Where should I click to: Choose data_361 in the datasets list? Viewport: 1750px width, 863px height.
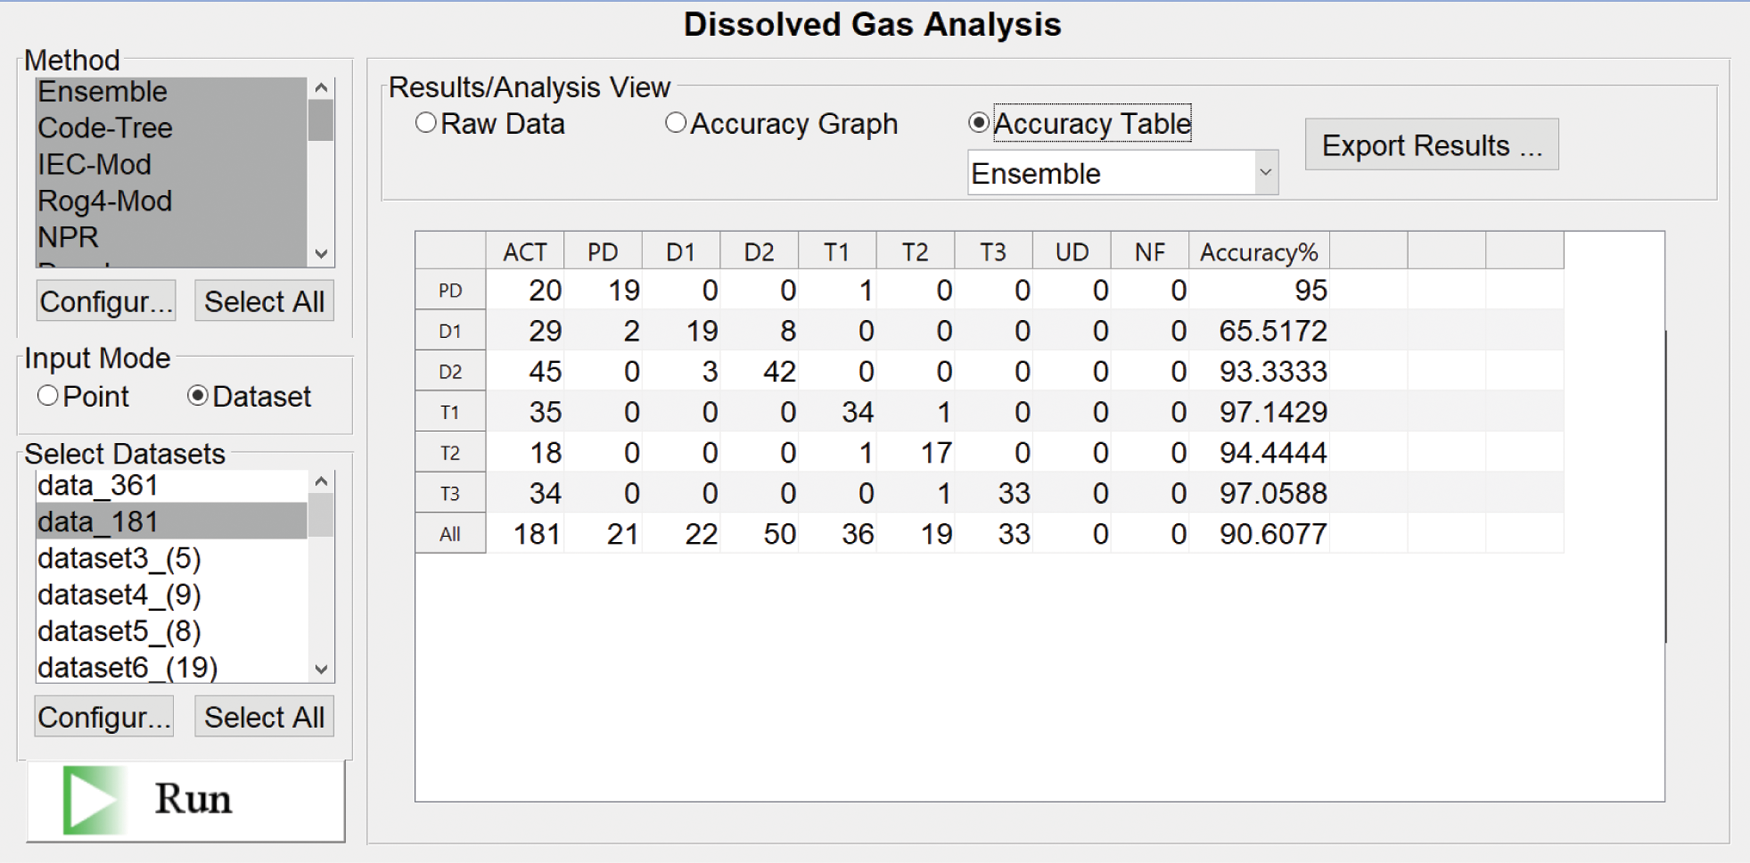click(x=98, y=486)
